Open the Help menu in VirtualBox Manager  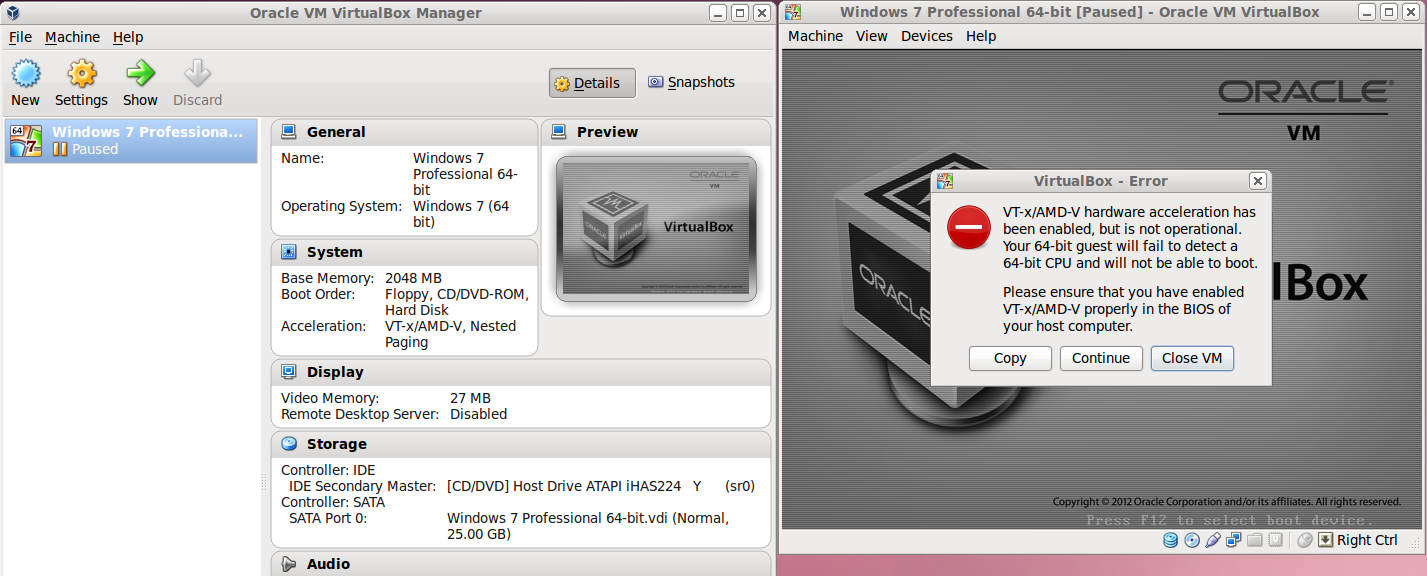(x=128, y=37)
